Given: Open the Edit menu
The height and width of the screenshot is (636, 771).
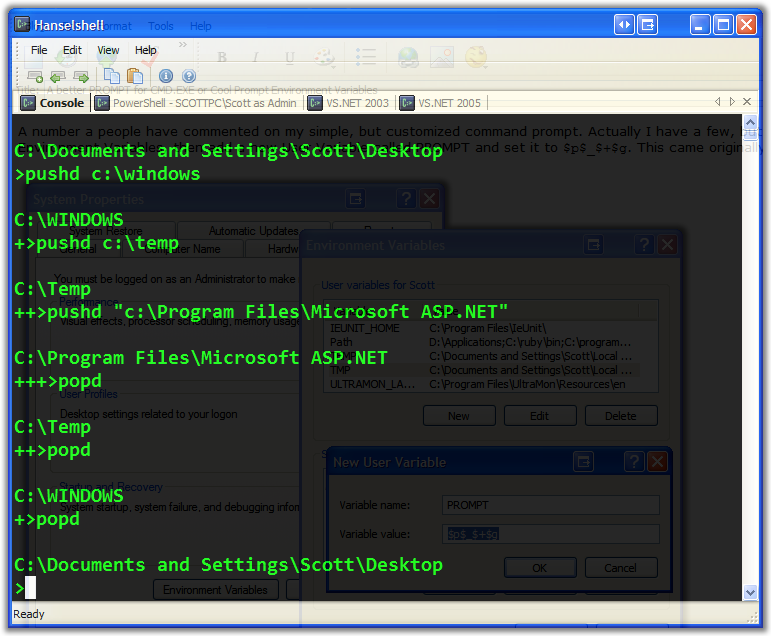Looking at the screenshot, I should pyautogui.click(x=72, y=50).
